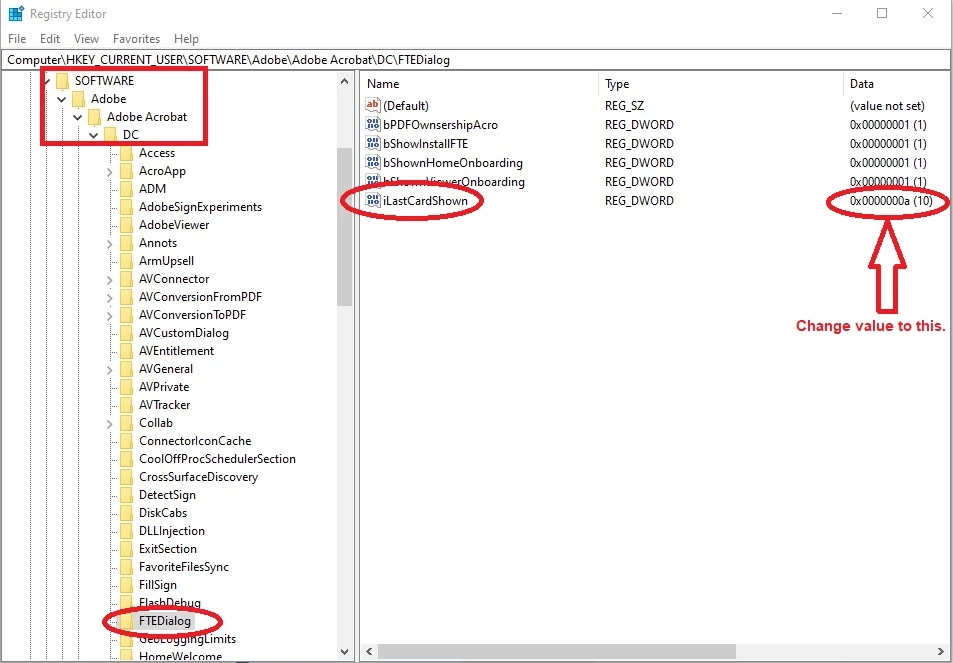Image resolution: width=953 pixels, height=663 pixels.
Task: Click the values pane scroll right arrow
Action: [941, 652]
